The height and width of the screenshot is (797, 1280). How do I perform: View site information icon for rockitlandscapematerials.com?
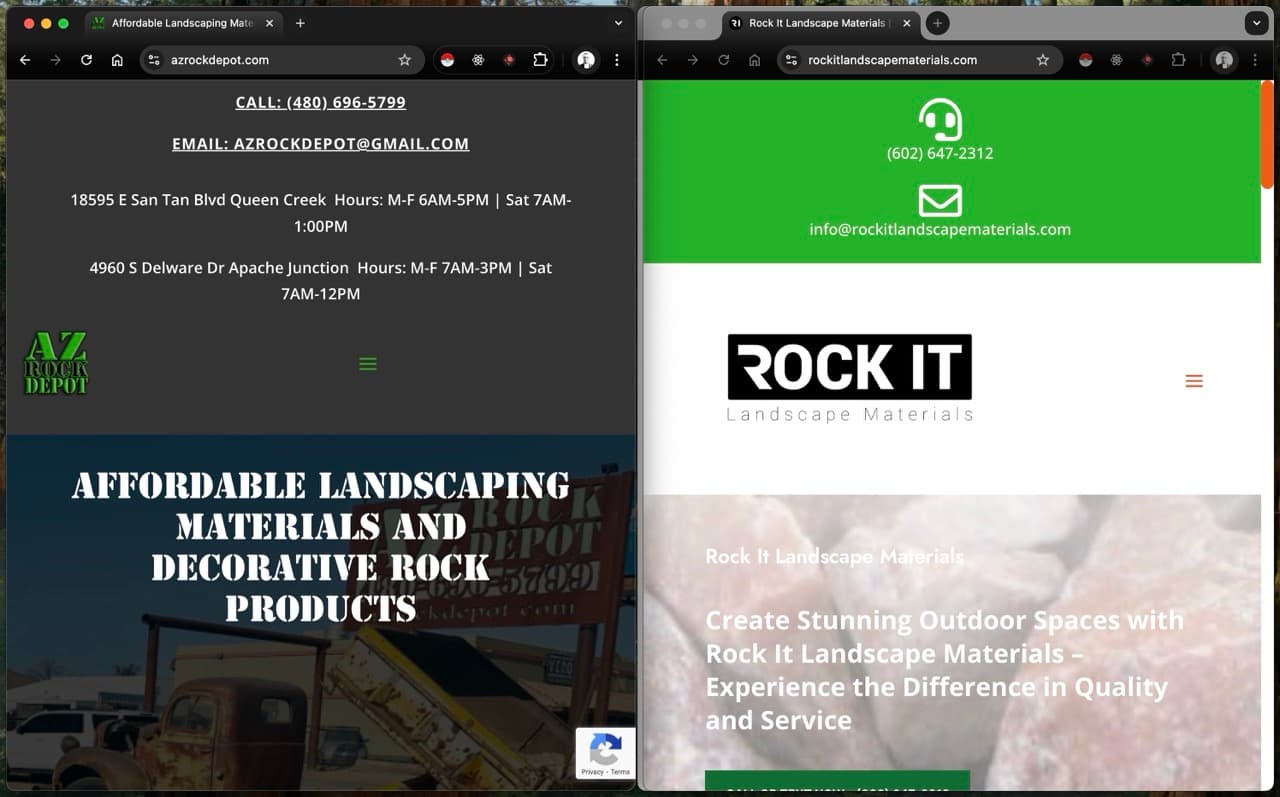(792, 60)
